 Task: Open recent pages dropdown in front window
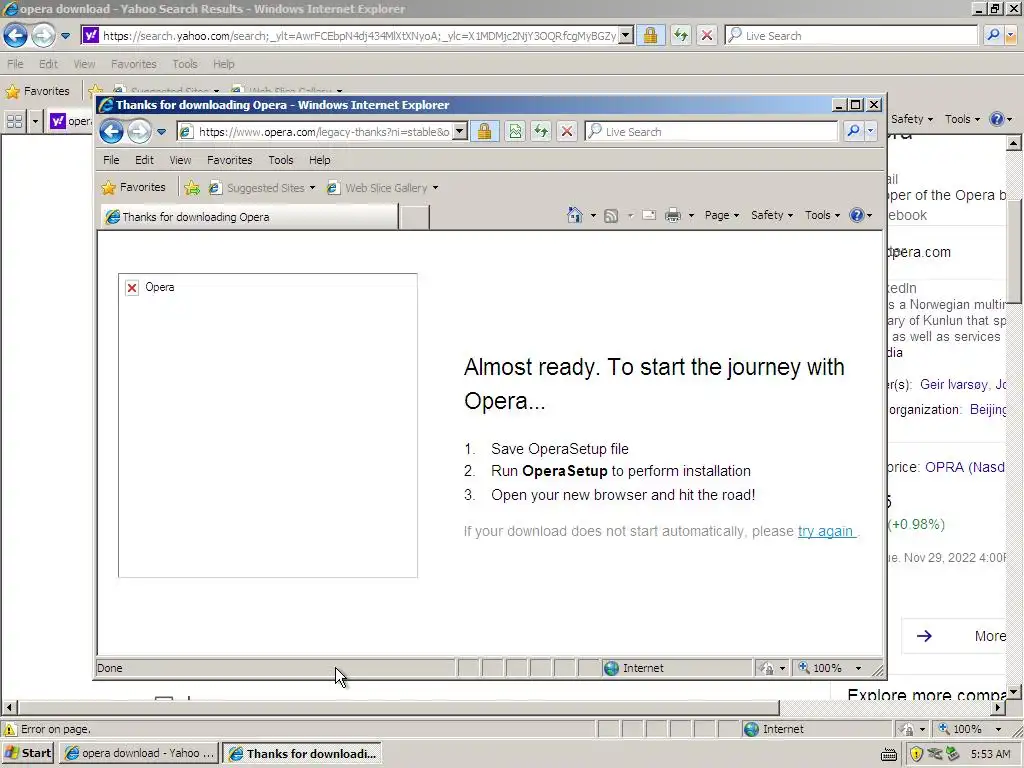[161, 132]
